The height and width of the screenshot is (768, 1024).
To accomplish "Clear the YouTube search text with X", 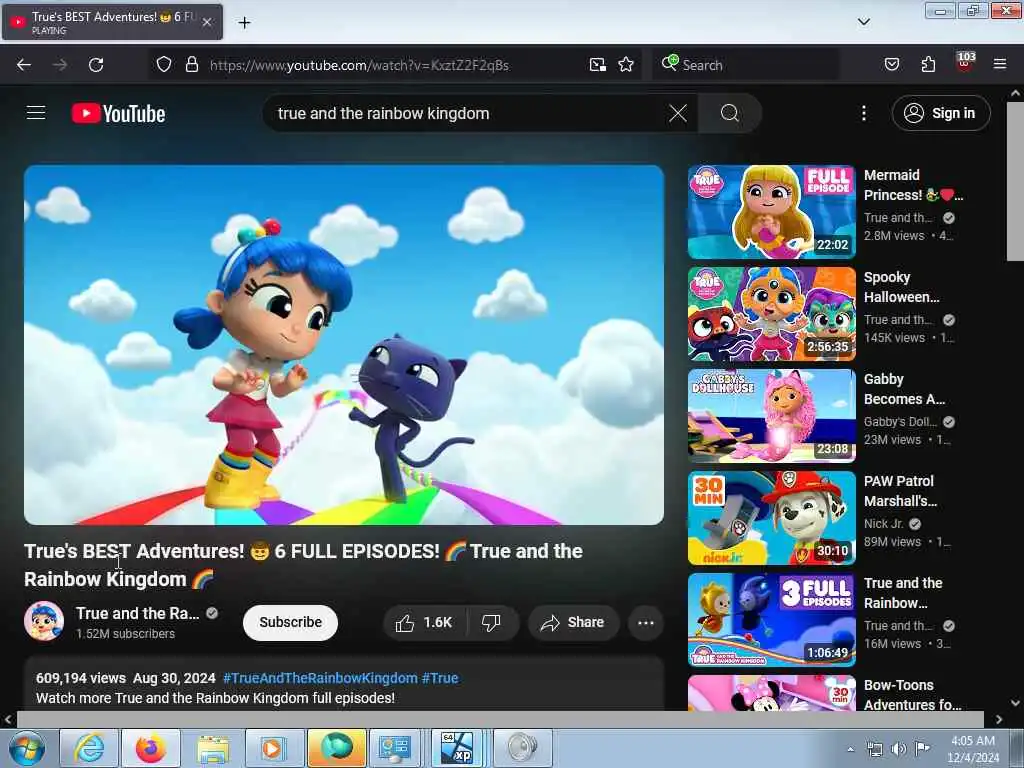I will (x=678, y=113).
